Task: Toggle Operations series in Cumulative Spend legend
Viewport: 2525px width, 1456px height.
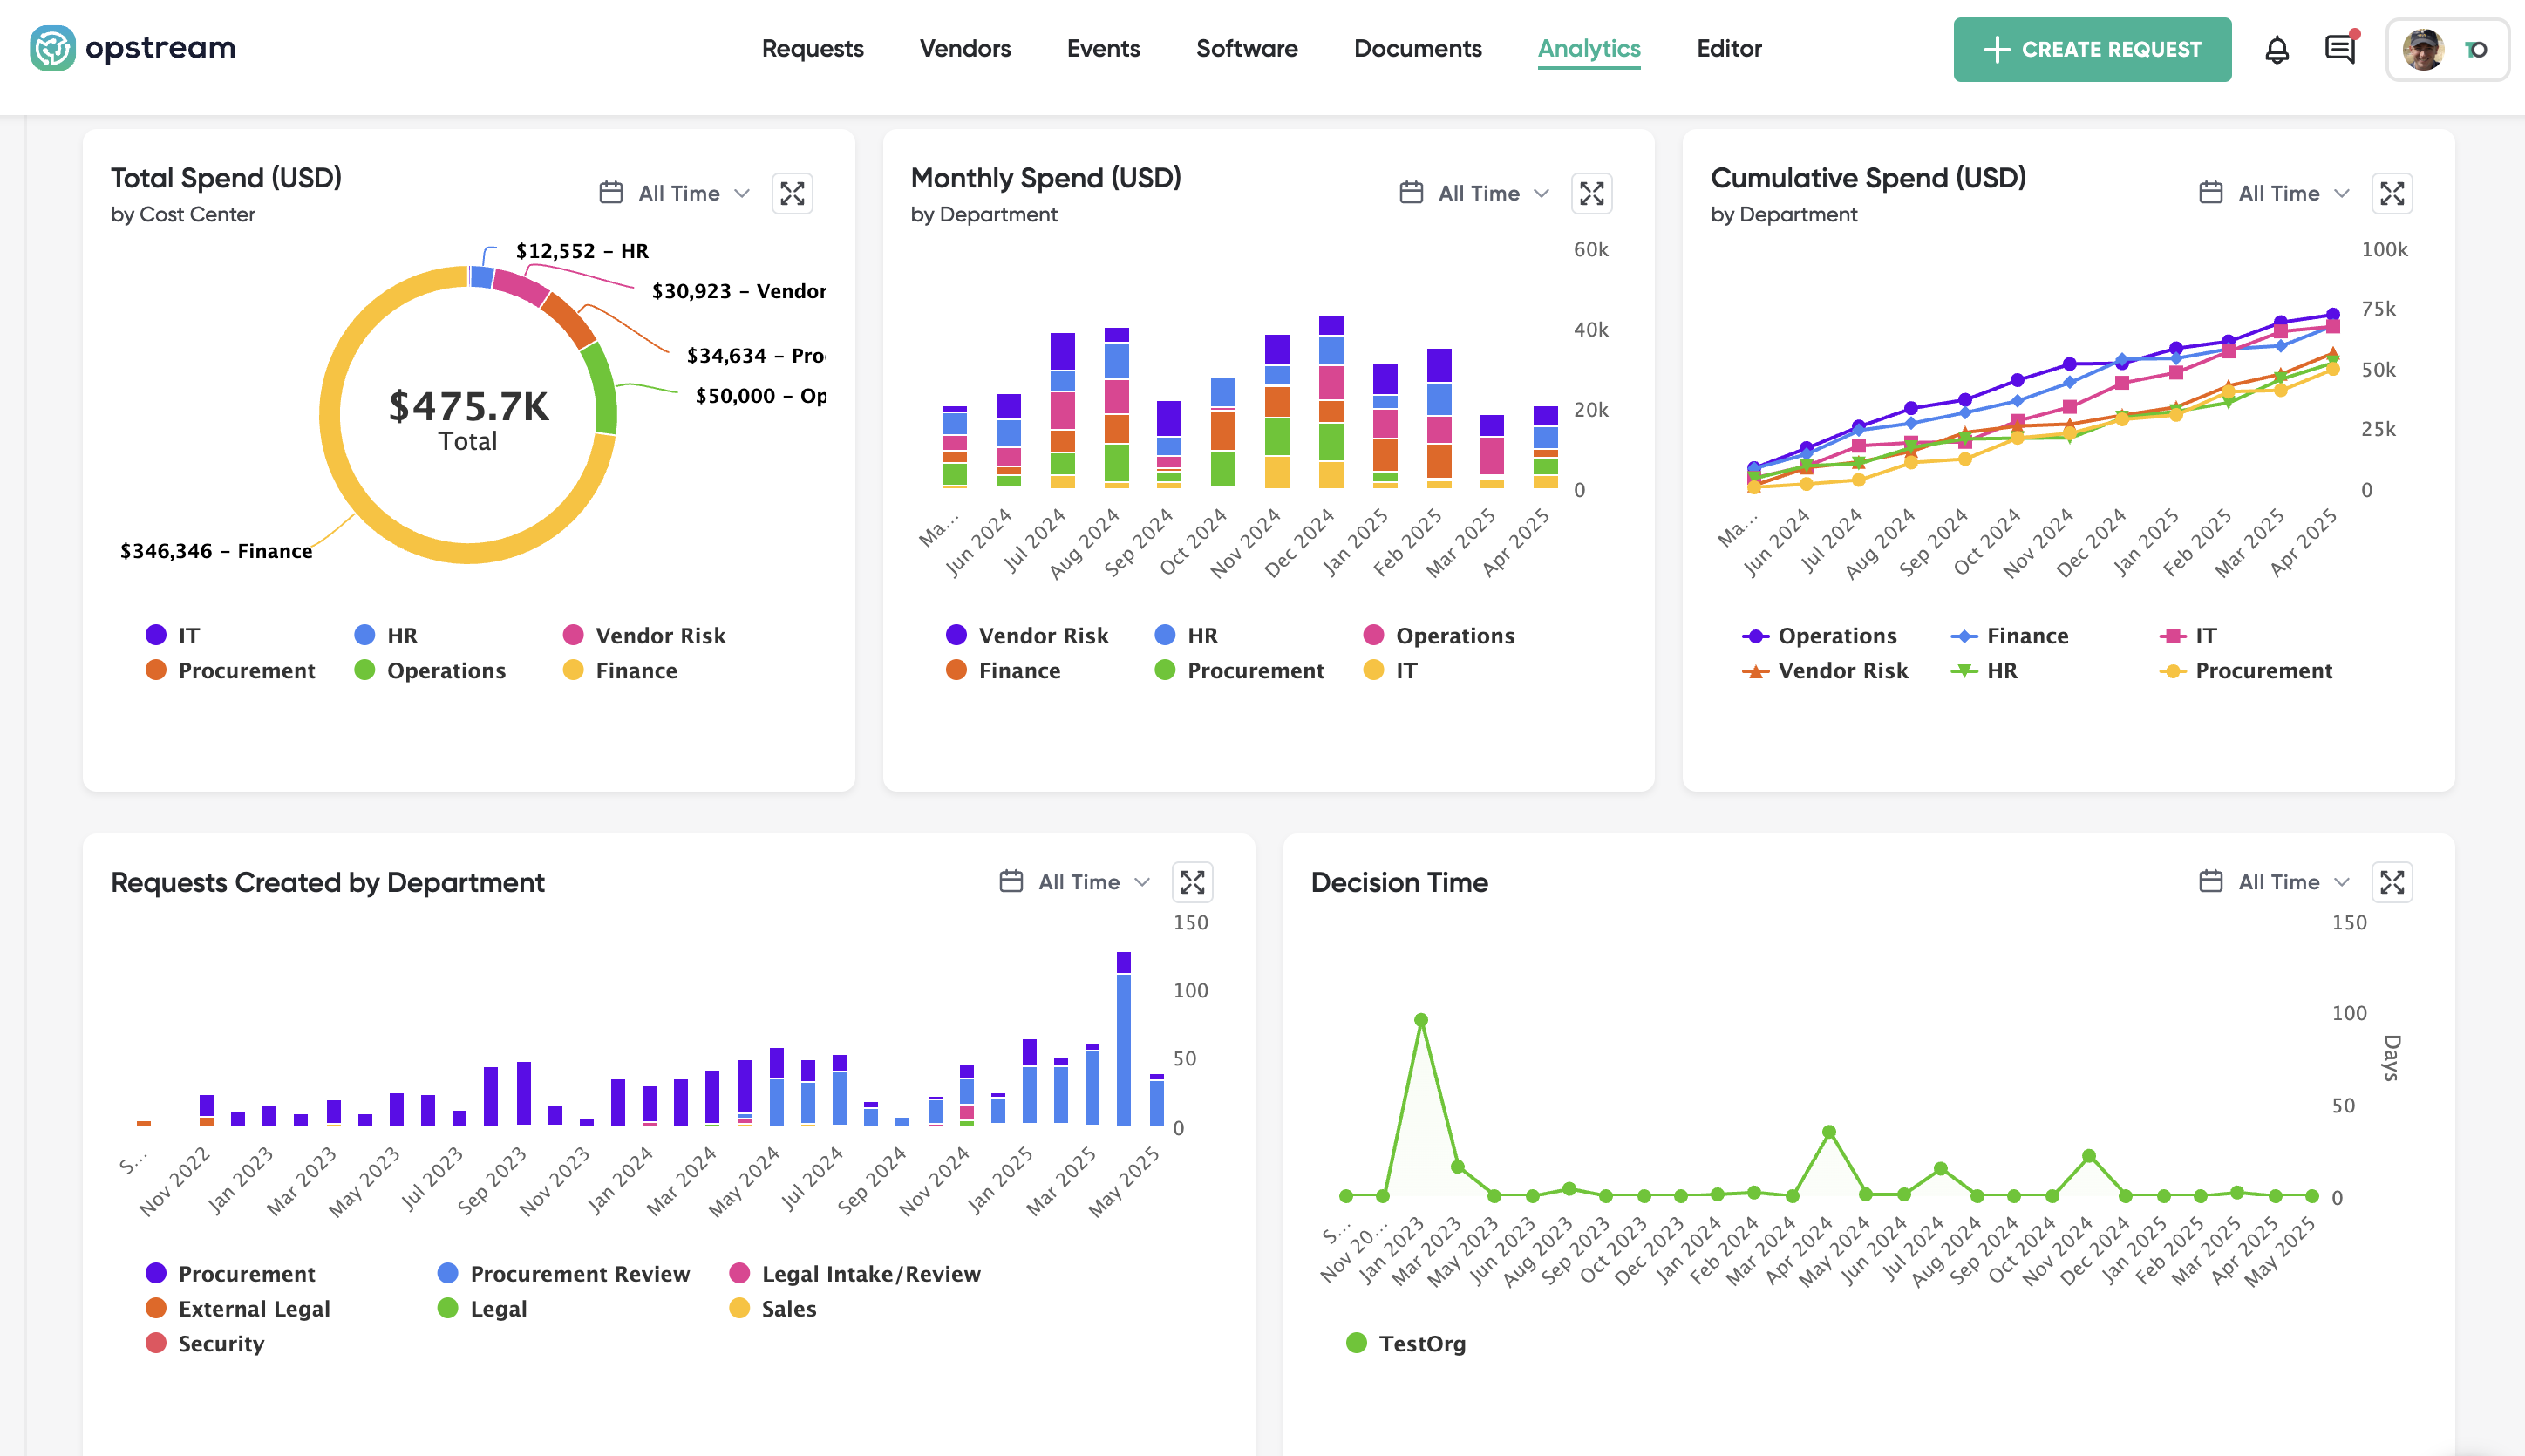Action: 1836,636
